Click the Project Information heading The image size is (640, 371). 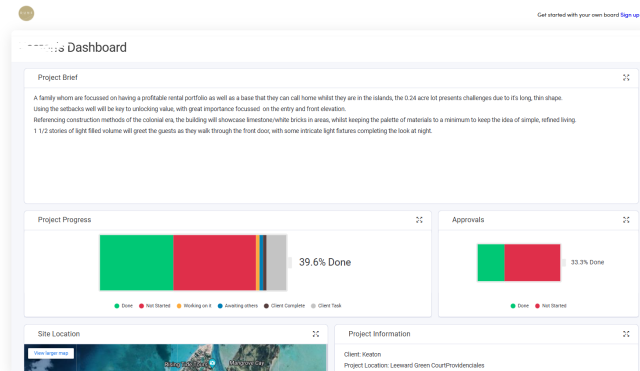(x=379, y=334)
